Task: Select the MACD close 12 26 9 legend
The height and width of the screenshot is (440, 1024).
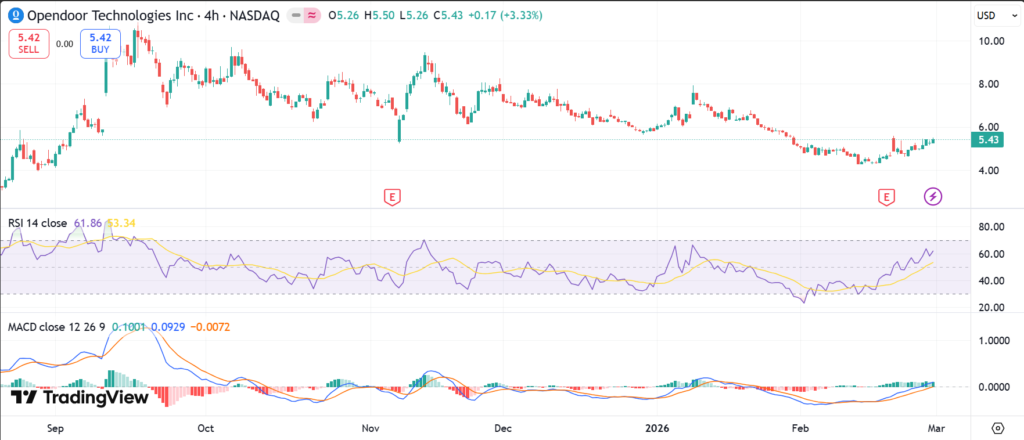Action: 55,327
